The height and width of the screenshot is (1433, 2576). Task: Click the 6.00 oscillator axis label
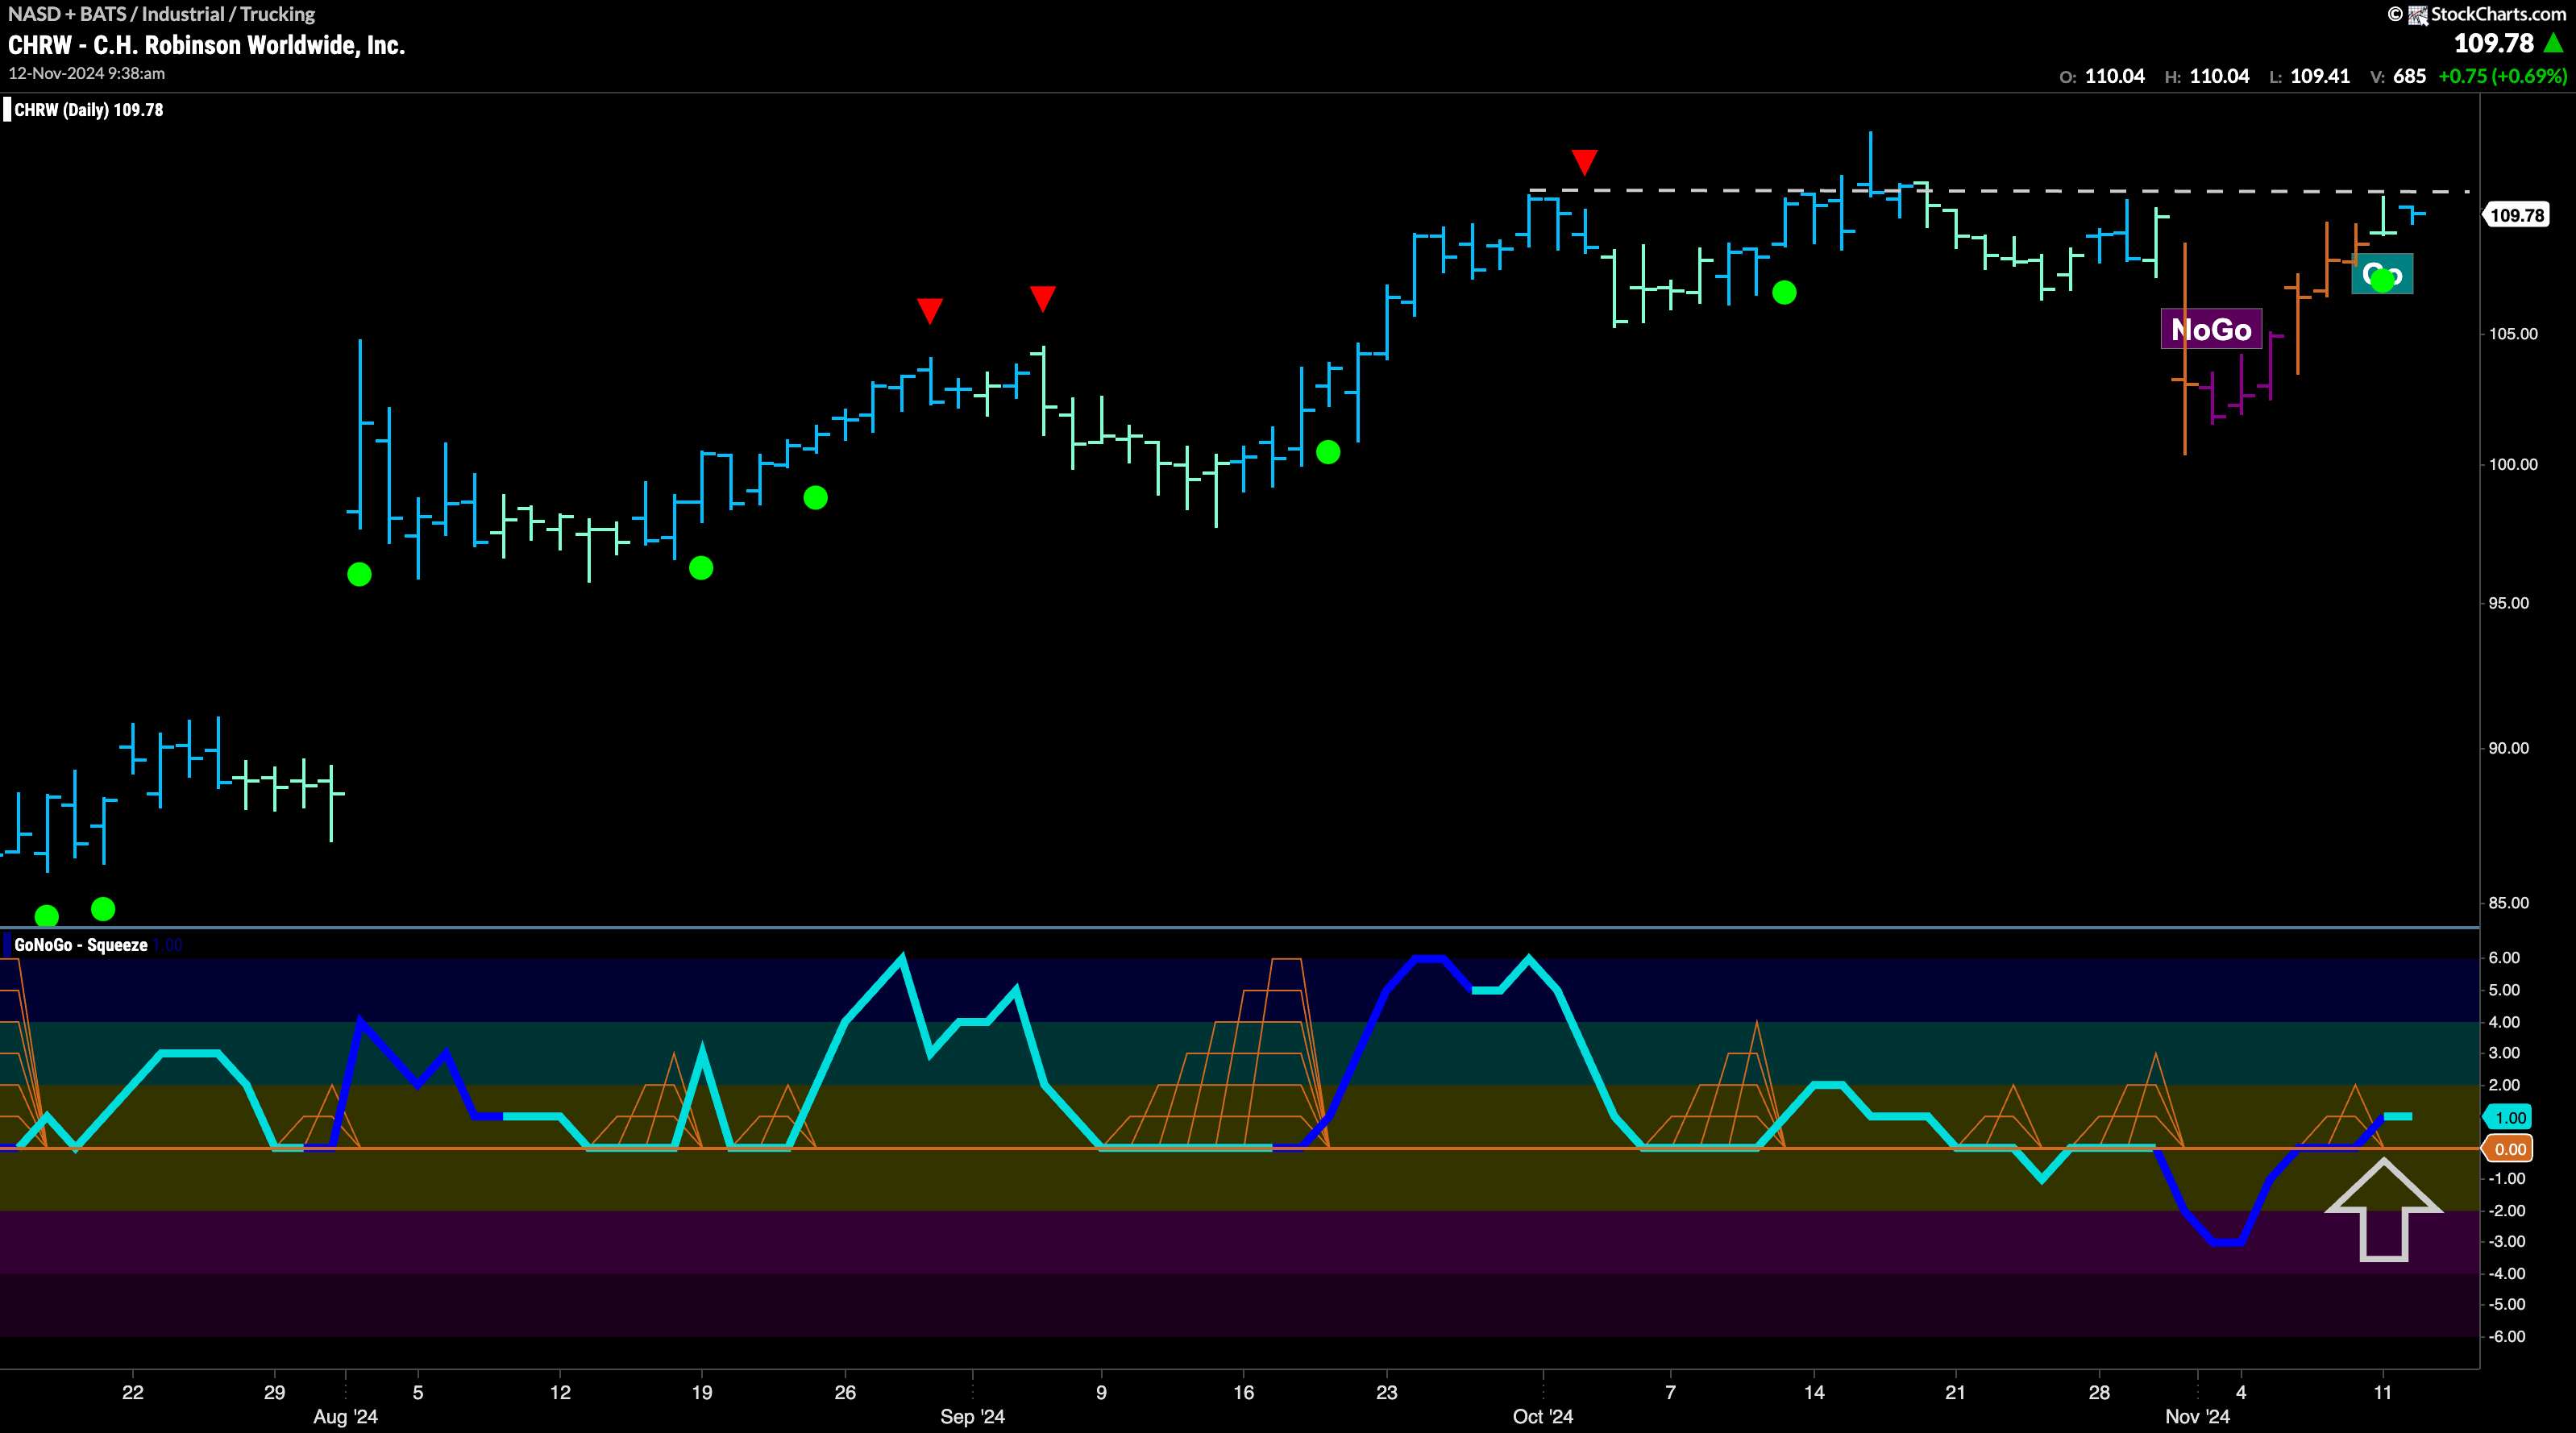point(2504,958)
